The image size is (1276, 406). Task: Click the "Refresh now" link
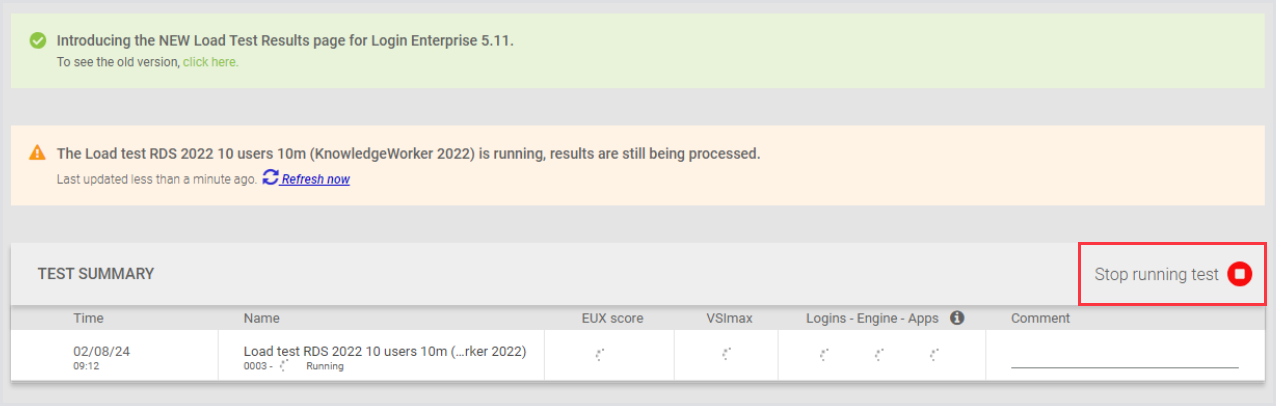click(x=315, y=180)
